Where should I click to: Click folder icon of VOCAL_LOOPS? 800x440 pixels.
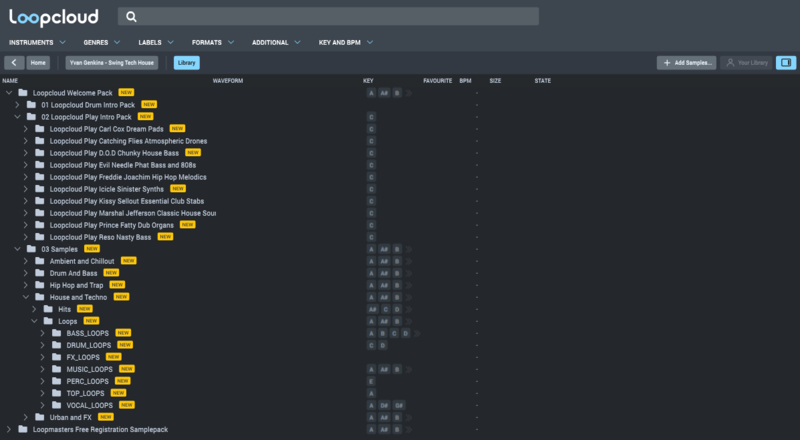(x=57, y=405)
